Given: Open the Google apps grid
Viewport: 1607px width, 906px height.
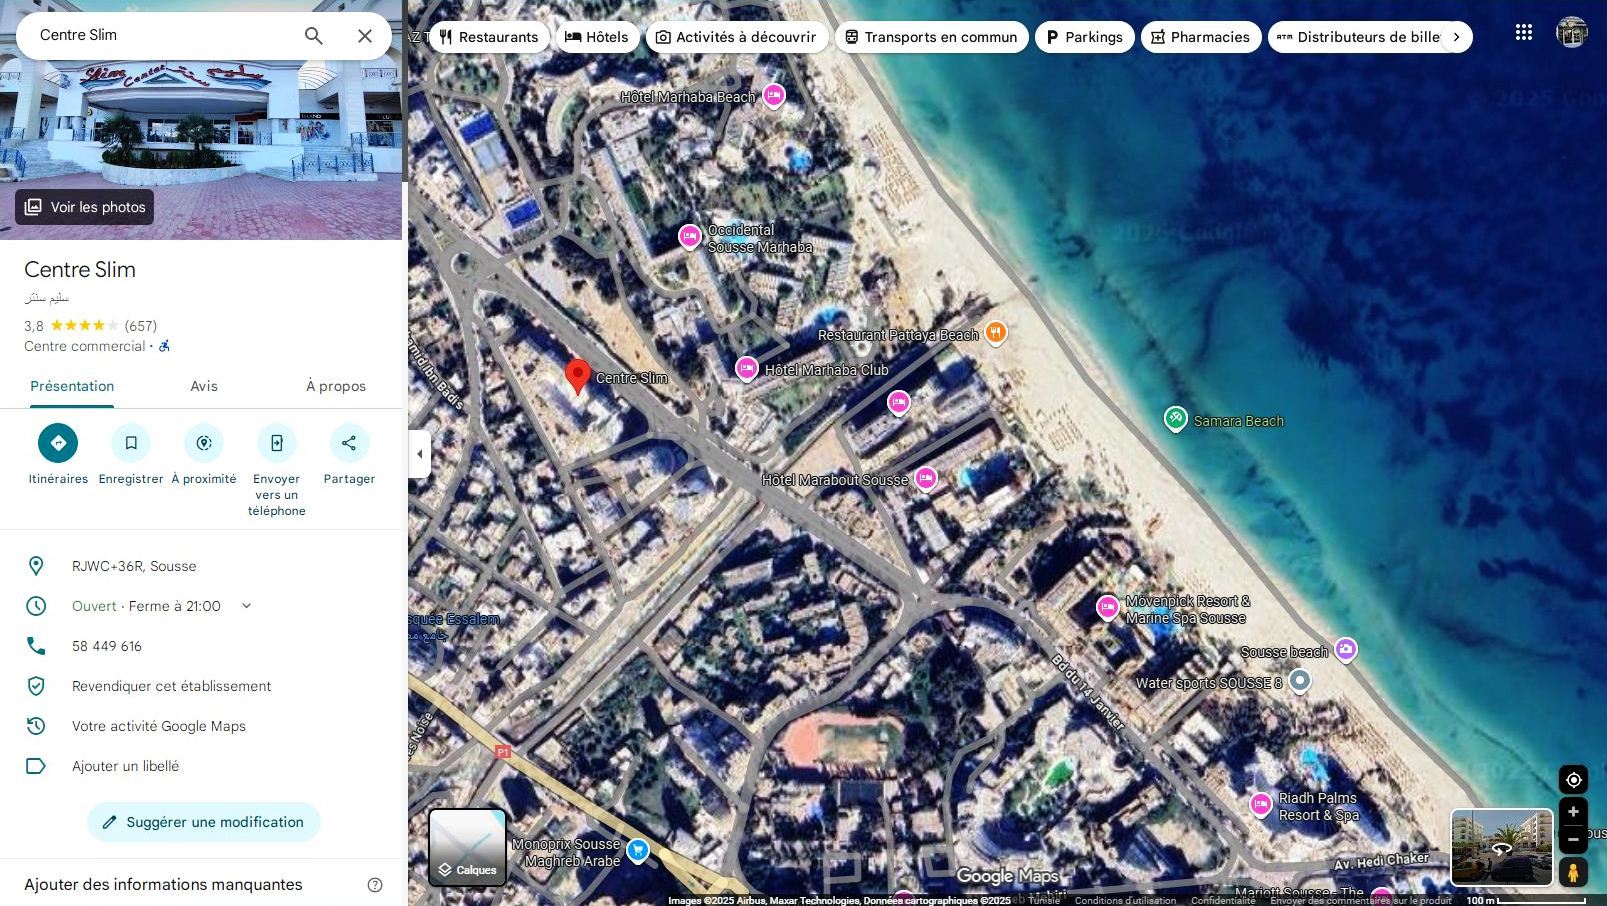Looking at the screenshot, I should click(1523, 32).
